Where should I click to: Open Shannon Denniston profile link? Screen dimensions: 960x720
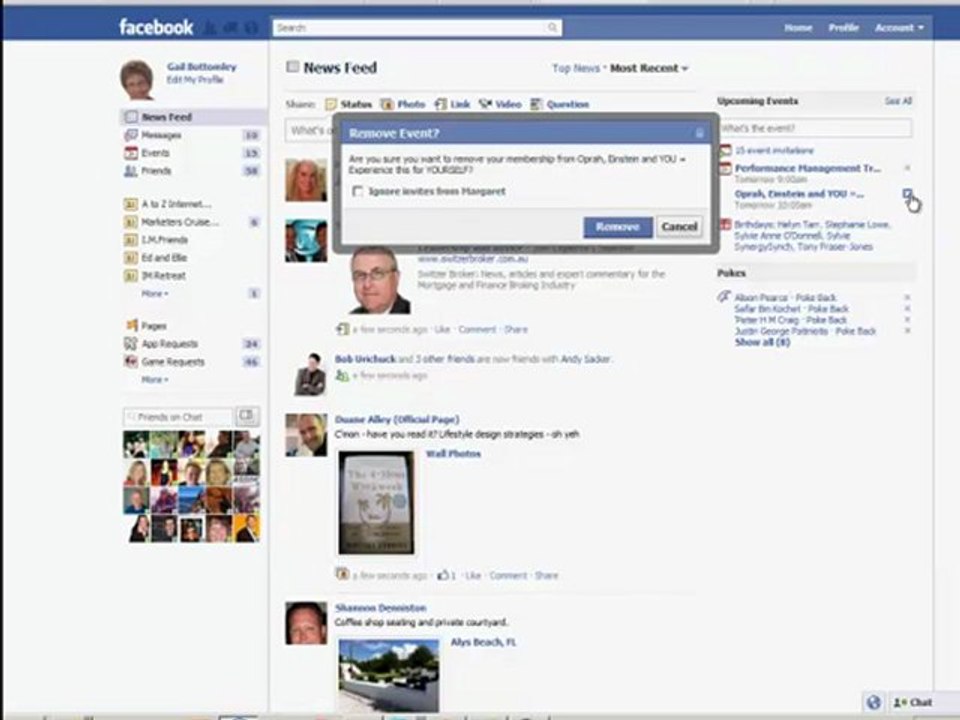pyautogui.click(x=380, y=608)
